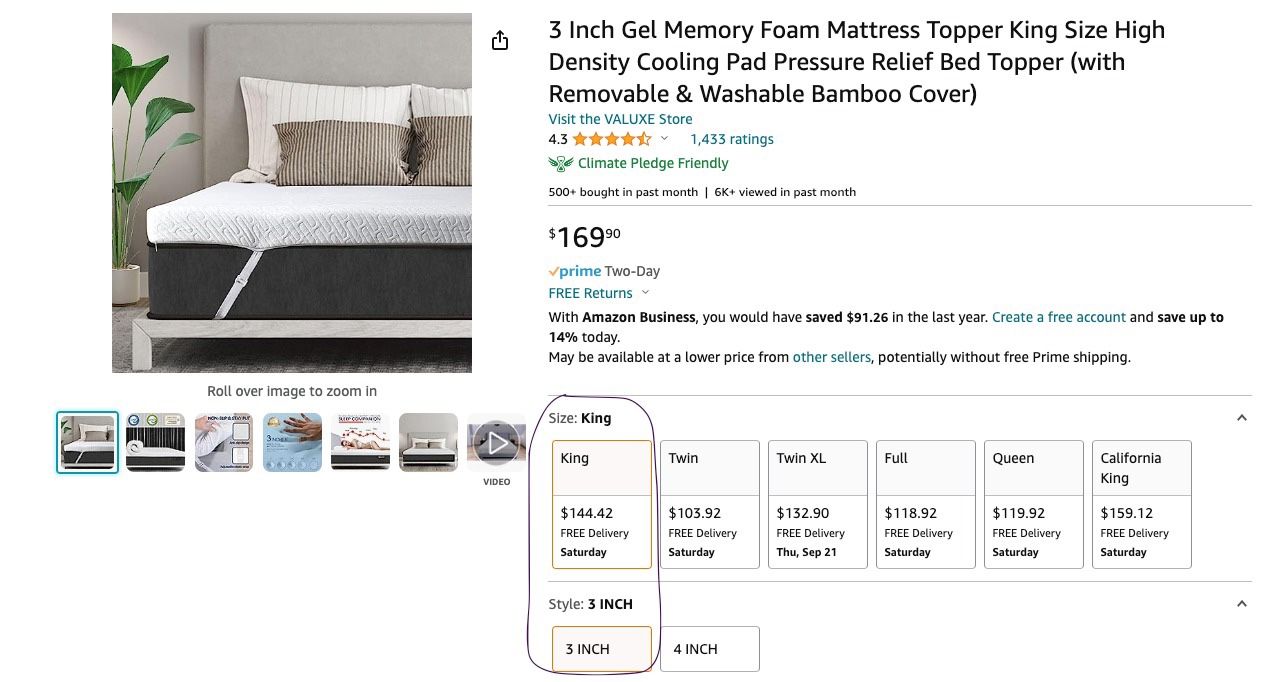Visit the VALUXE Store

tap(619, 119)
